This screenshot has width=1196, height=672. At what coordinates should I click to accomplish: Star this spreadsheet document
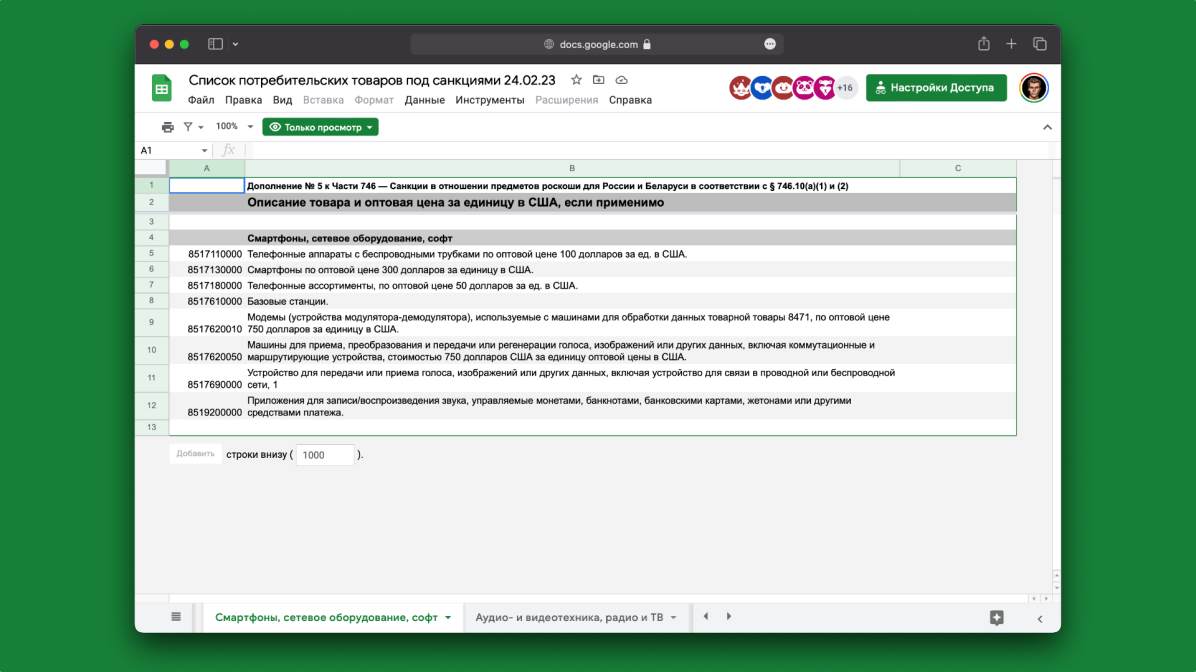pos(576,80)
